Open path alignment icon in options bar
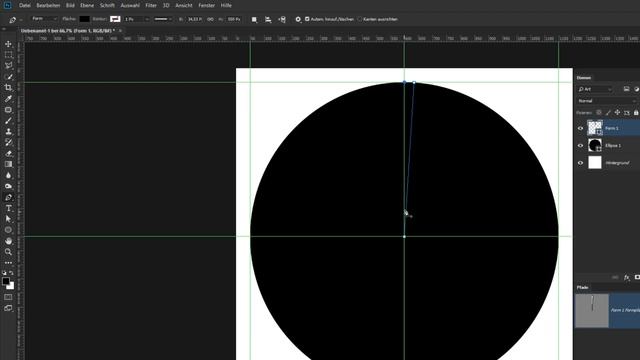This screenshot has height=360, width=640. pos(268,19)
